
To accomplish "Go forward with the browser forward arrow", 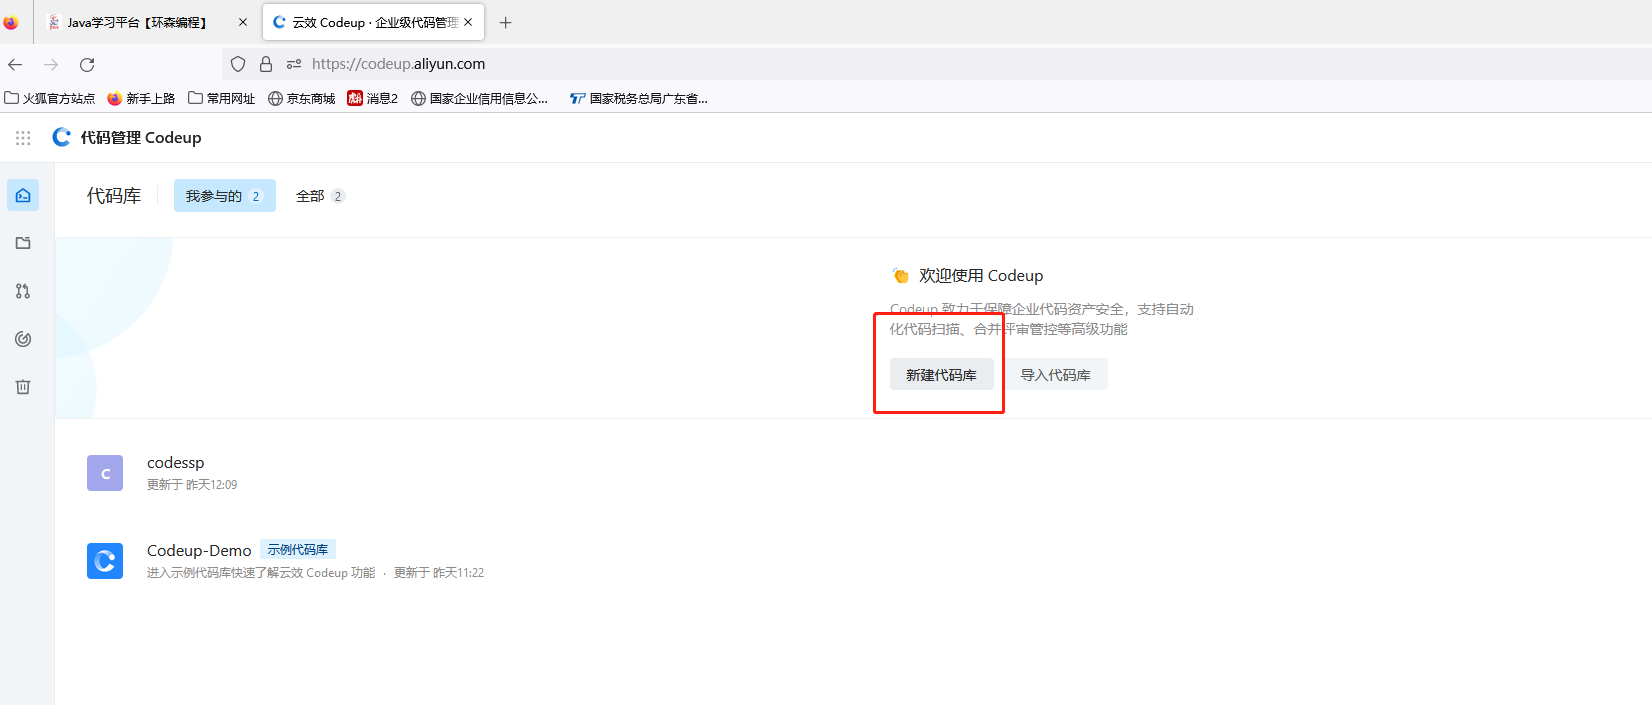I will coord(51,64).
